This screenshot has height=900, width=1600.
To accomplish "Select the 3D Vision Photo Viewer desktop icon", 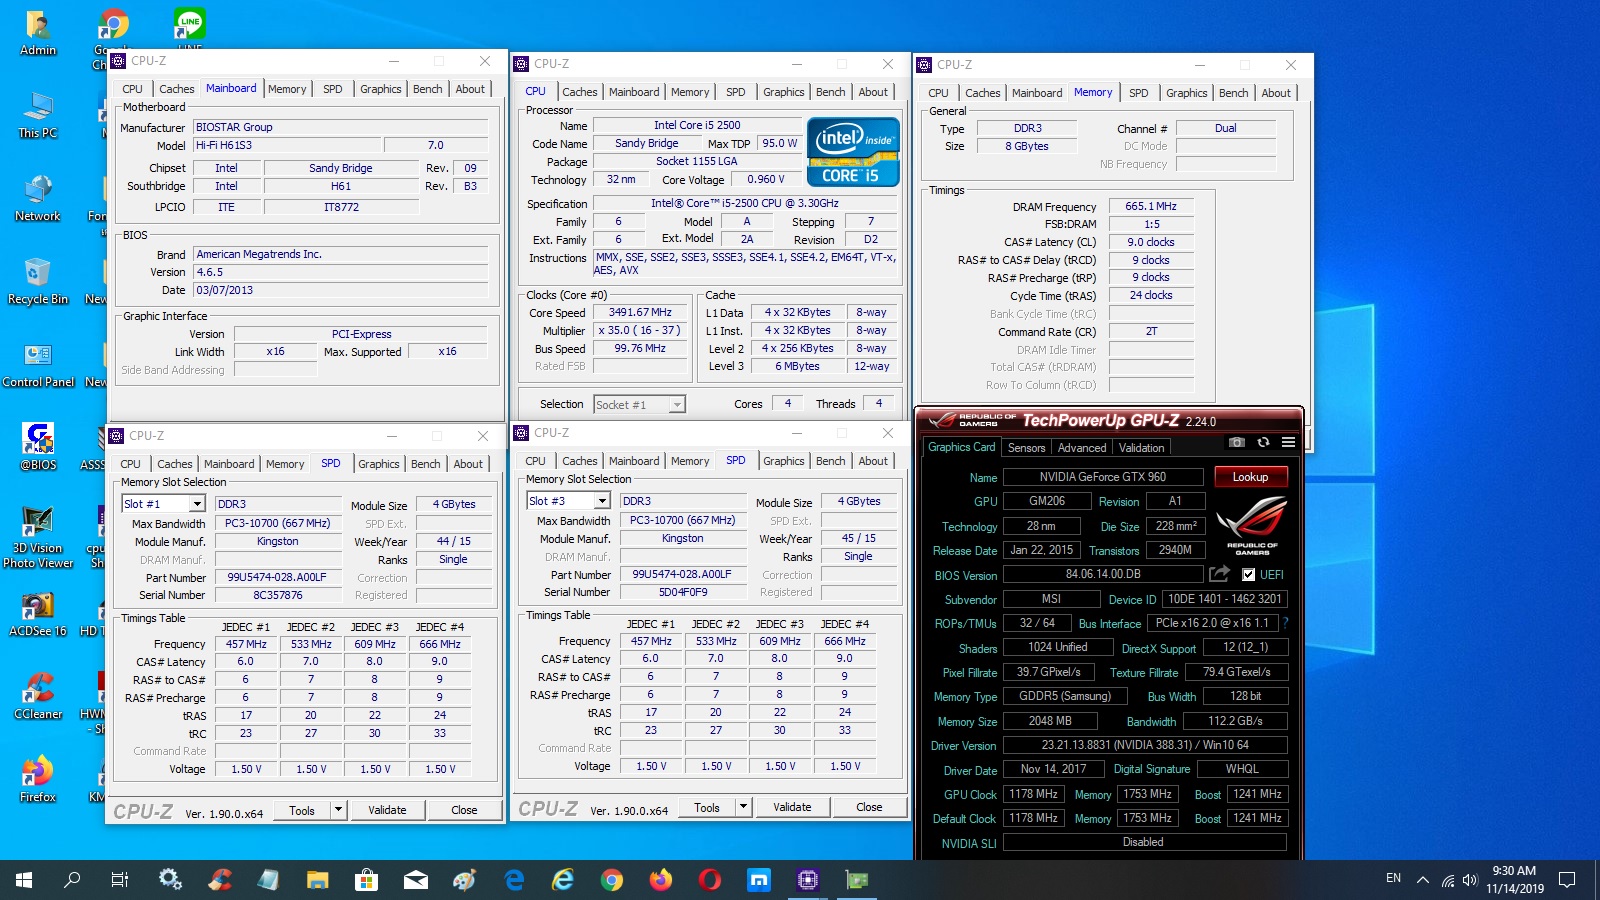I will click(x=38, y=538).
